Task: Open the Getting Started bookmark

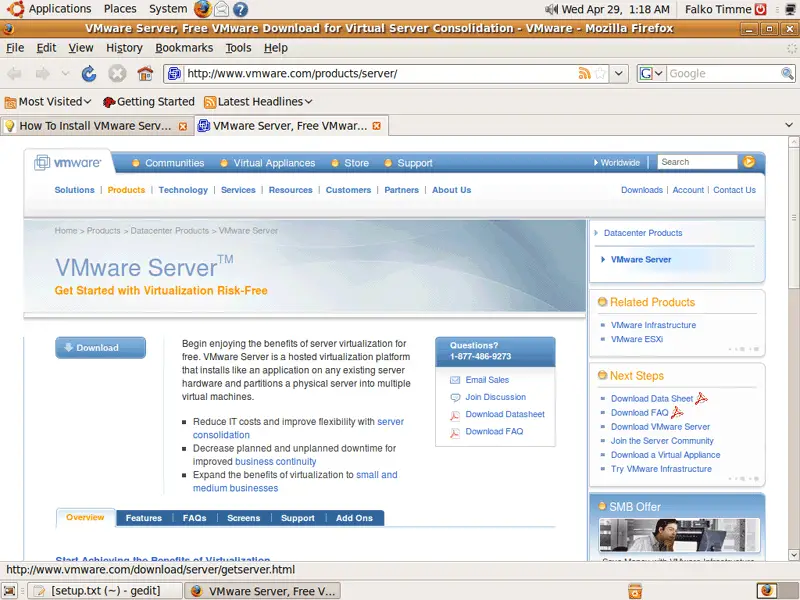Action: pyautogui.click(x=148, y=102)
